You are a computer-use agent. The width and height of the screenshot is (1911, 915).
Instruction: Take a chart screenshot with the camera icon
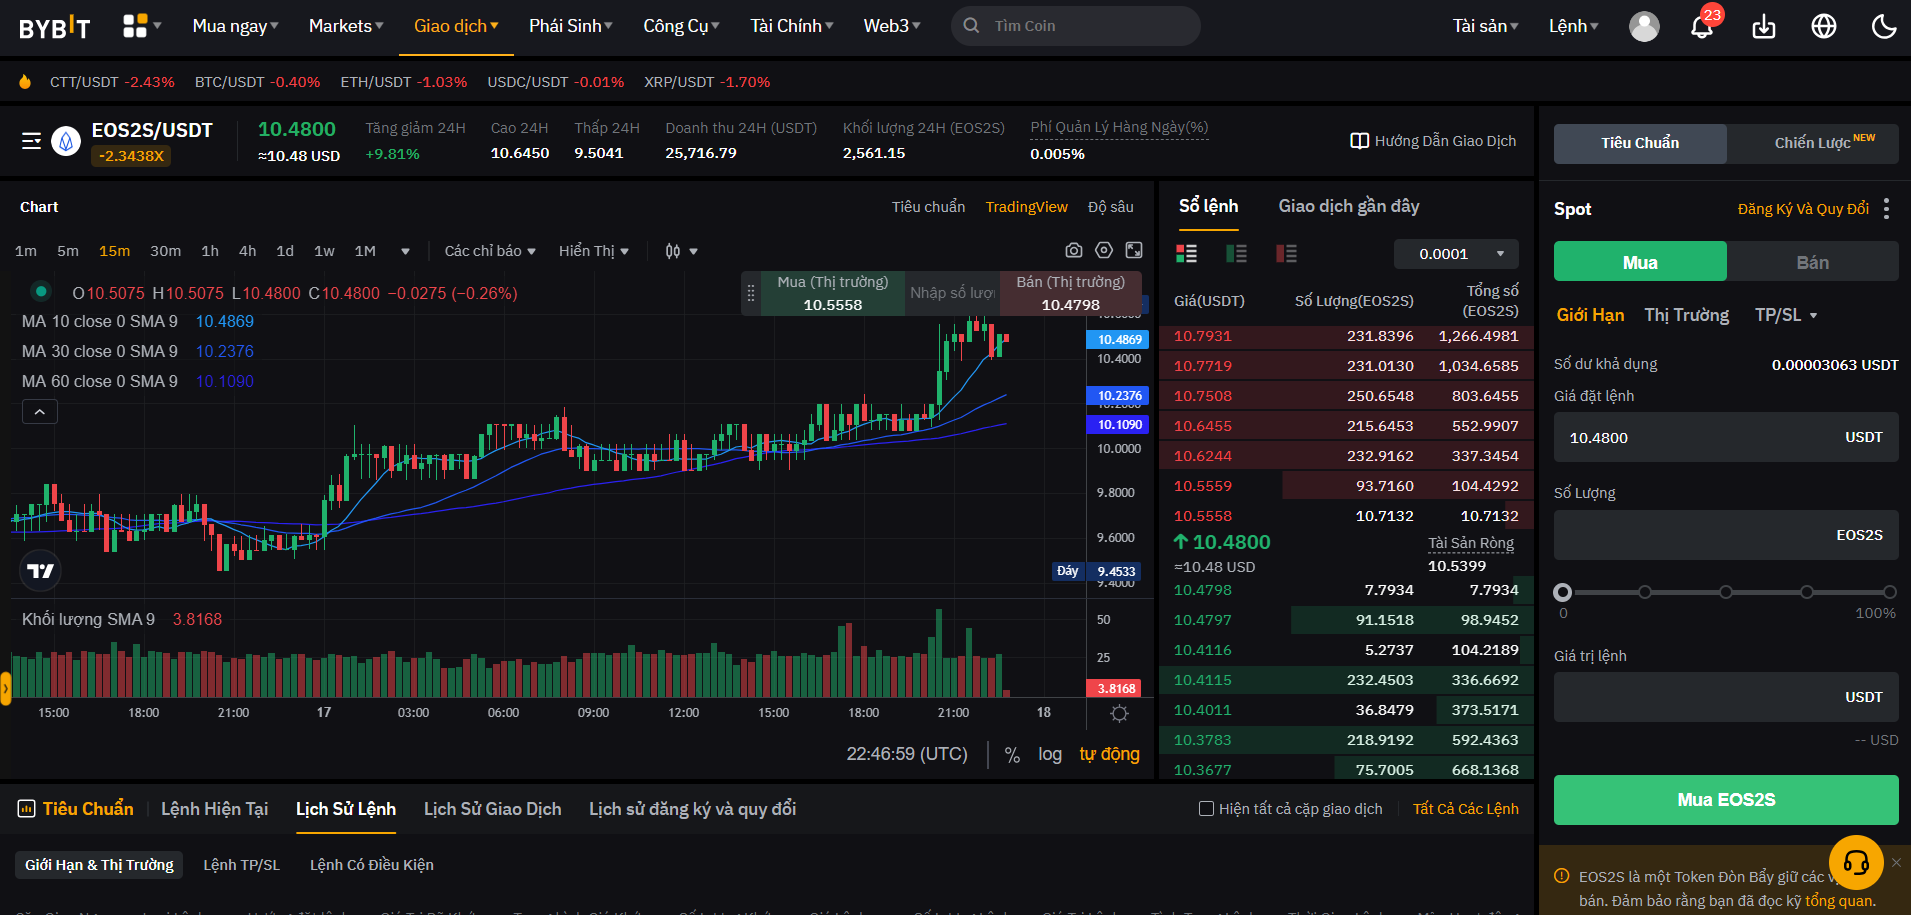click(1074, 250)
